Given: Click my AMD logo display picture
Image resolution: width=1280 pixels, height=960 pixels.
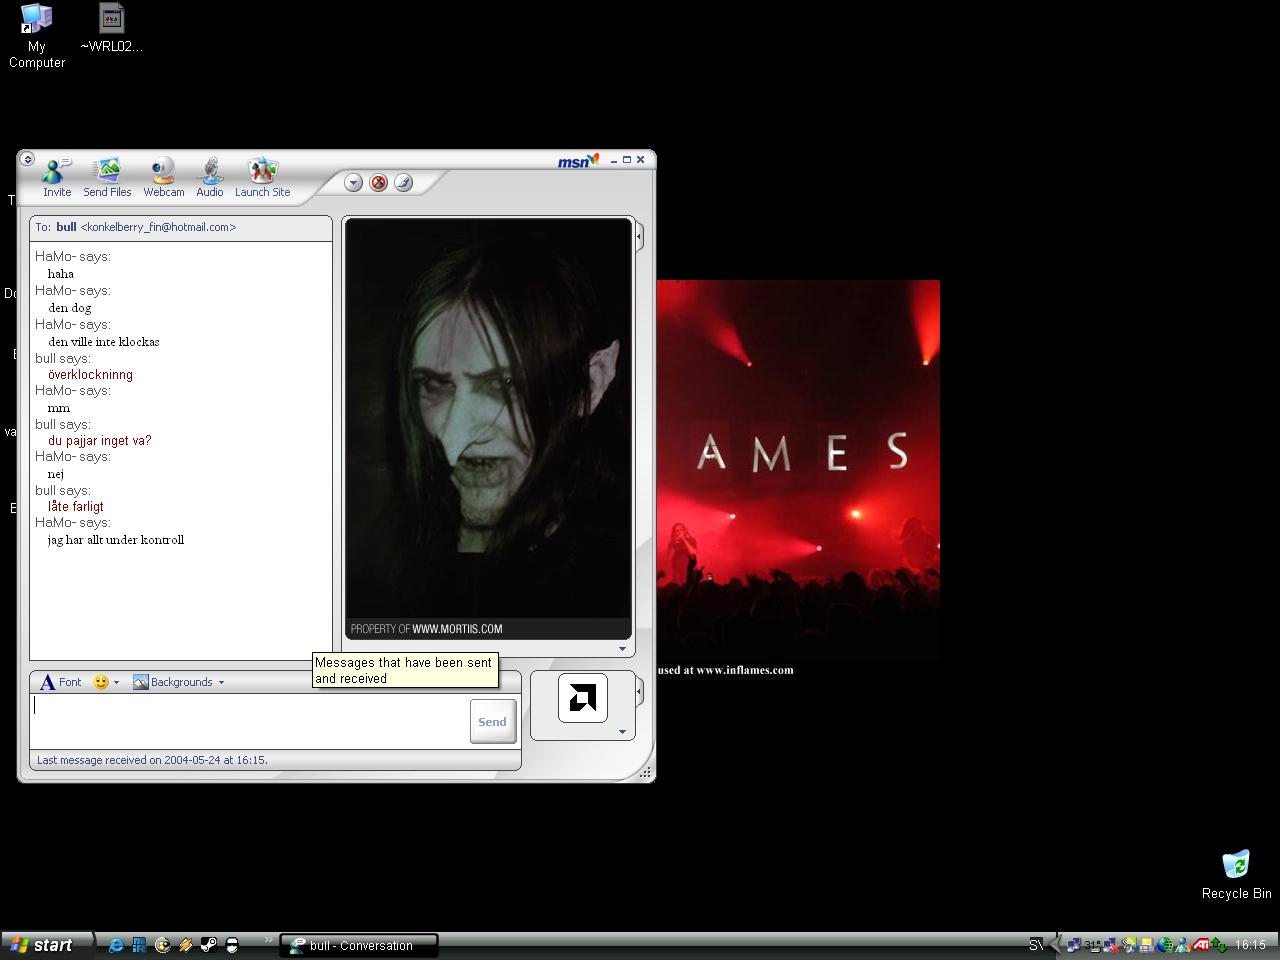Looking at the screenshot, I should pos(583,698).
